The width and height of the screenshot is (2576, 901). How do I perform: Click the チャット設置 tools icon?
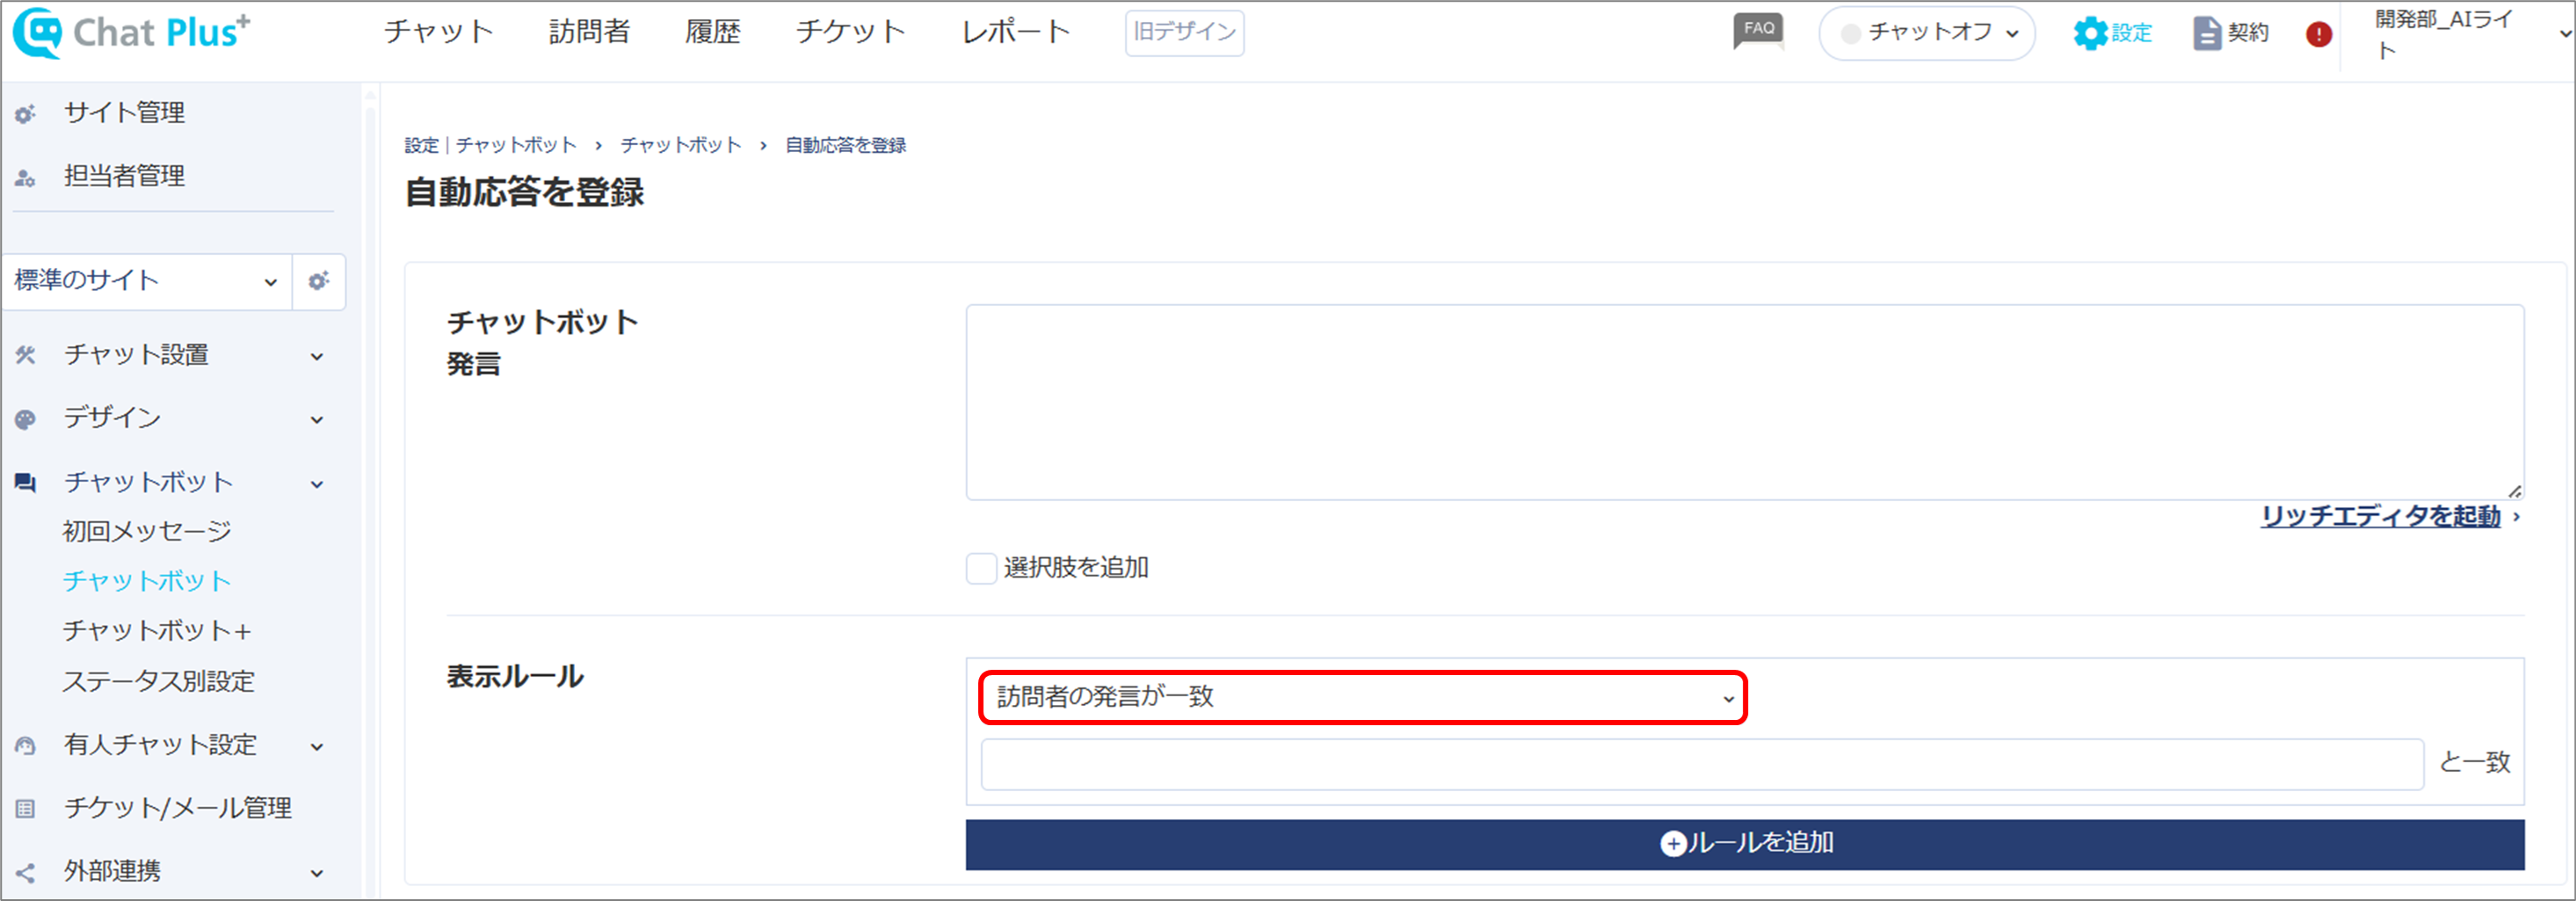[x=25, y=355]
